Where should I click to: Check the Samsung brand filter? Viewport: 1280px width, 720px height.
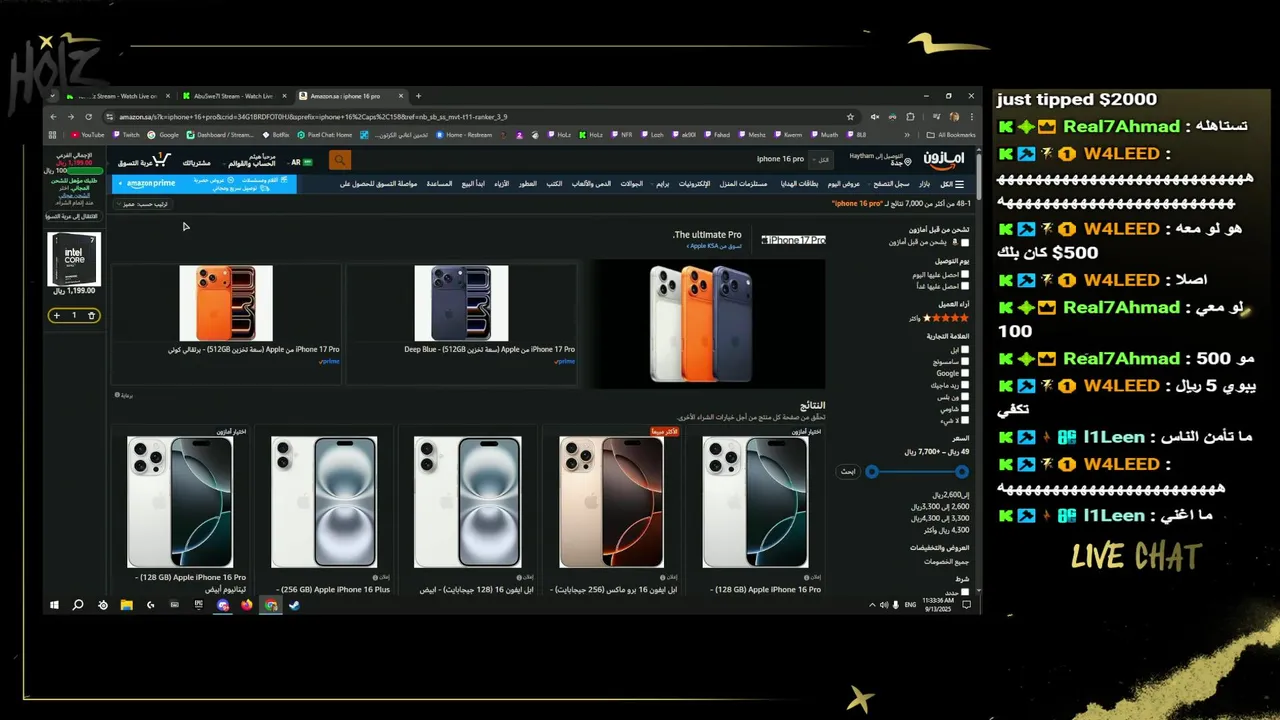(965, 362)
